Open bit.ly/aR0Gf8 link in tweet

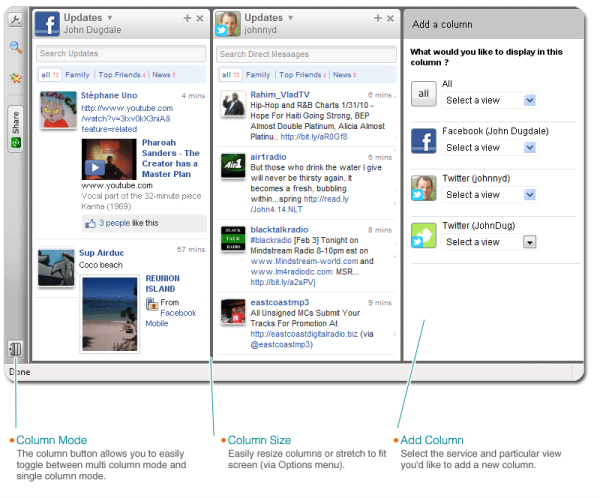[x=314, y=137]
